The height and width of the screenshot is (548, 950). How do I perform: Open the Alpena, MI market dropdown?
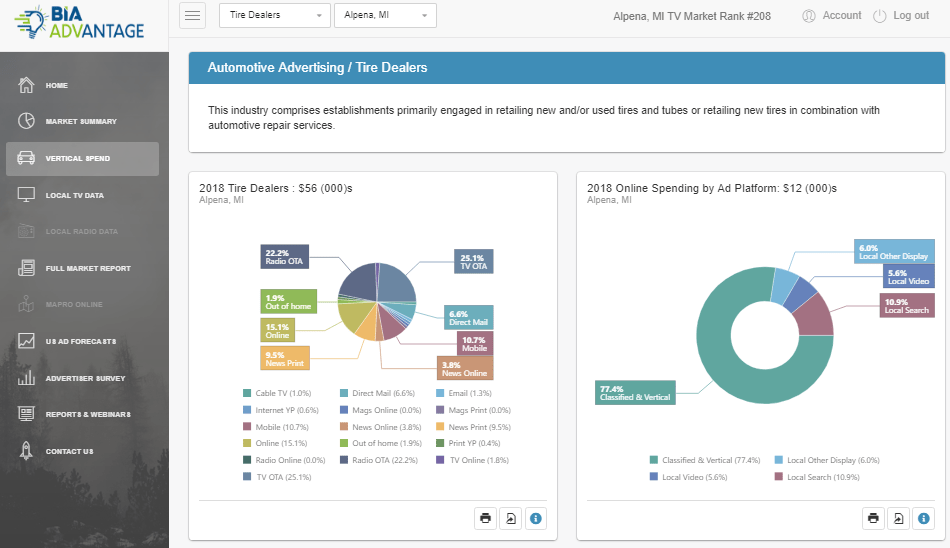(x=385, y=15)
